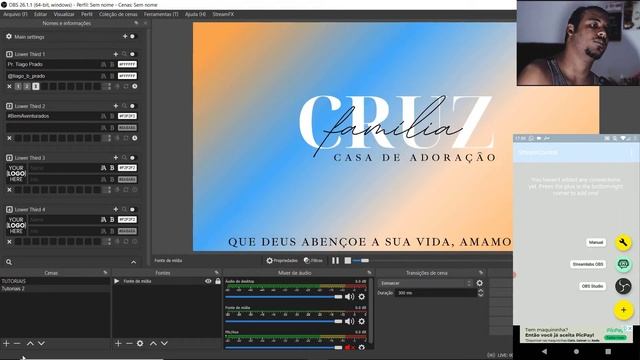Open the Arquivo menu
640x360 pixels.
pyautogui.click(x=15, y=14)
